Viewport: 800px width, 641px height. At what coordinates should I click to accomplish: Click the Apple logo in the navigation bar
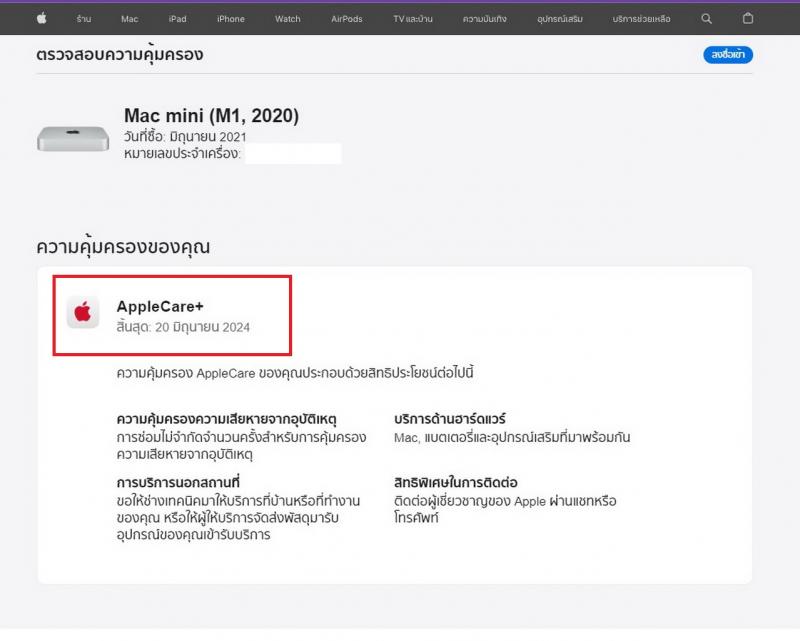click(x=42, y=19)
